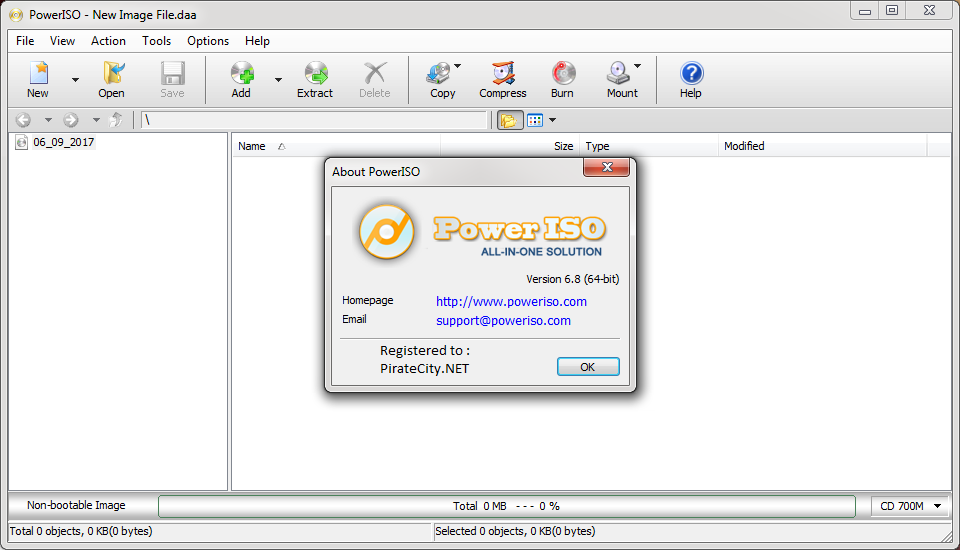This screenshot has width=960, height=550.
Task: Click the Extract toolbar icon
Action: click(x=316, y=73)
